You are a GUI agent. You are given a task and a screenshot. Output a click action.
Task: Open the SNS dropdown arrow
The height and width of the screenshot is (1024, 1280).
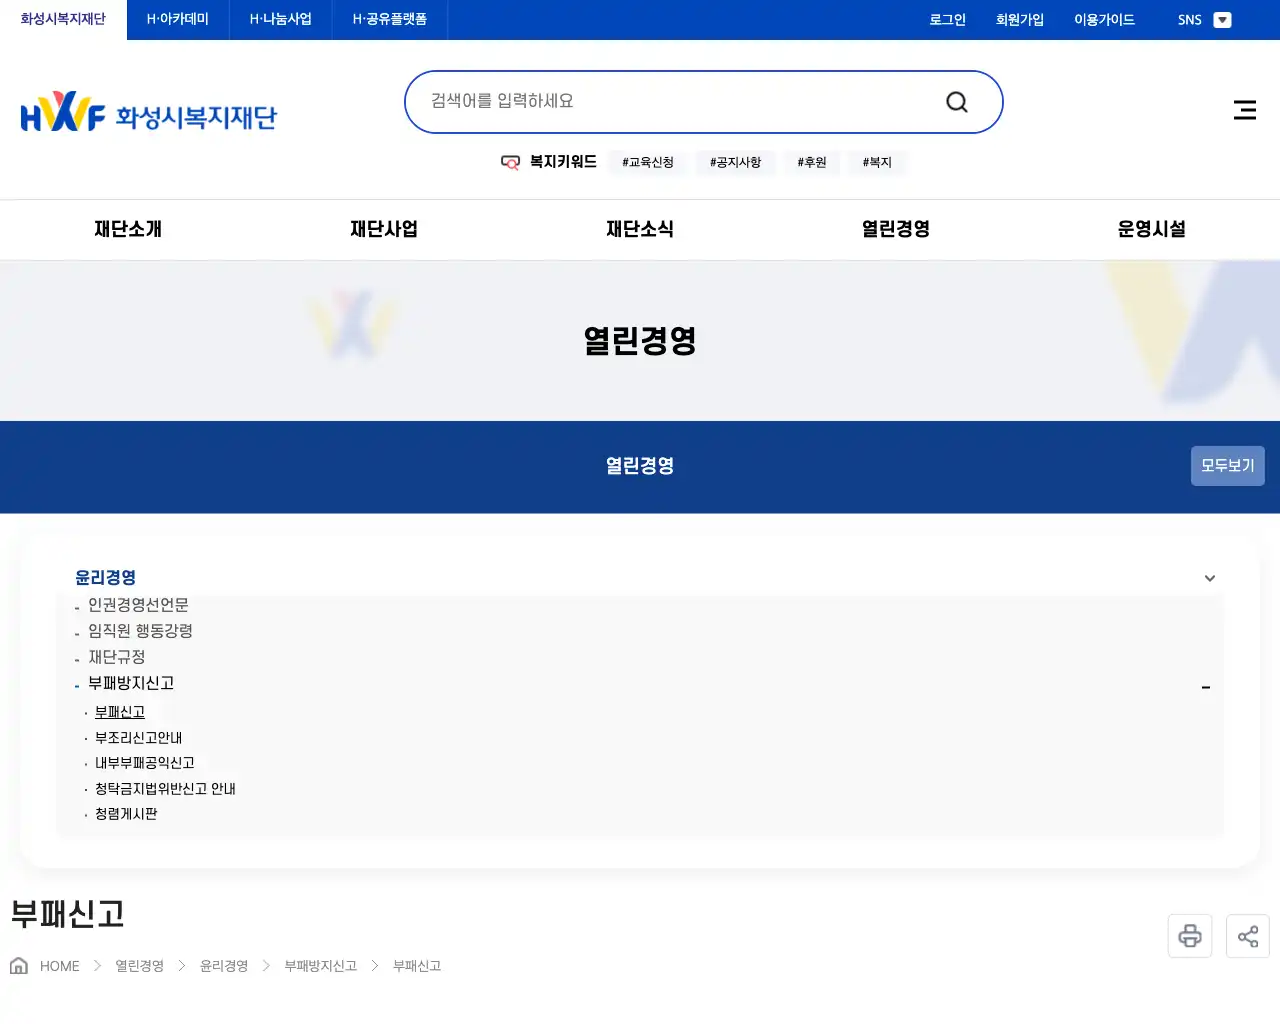1222,19
